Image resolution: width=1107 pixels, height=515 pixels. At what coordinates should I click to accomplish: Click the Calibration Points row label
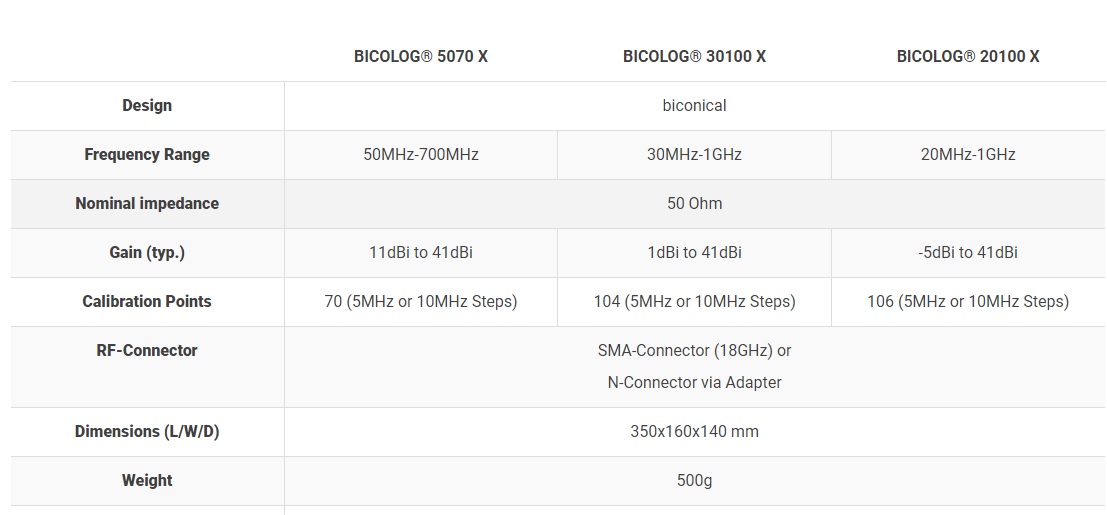147,301
